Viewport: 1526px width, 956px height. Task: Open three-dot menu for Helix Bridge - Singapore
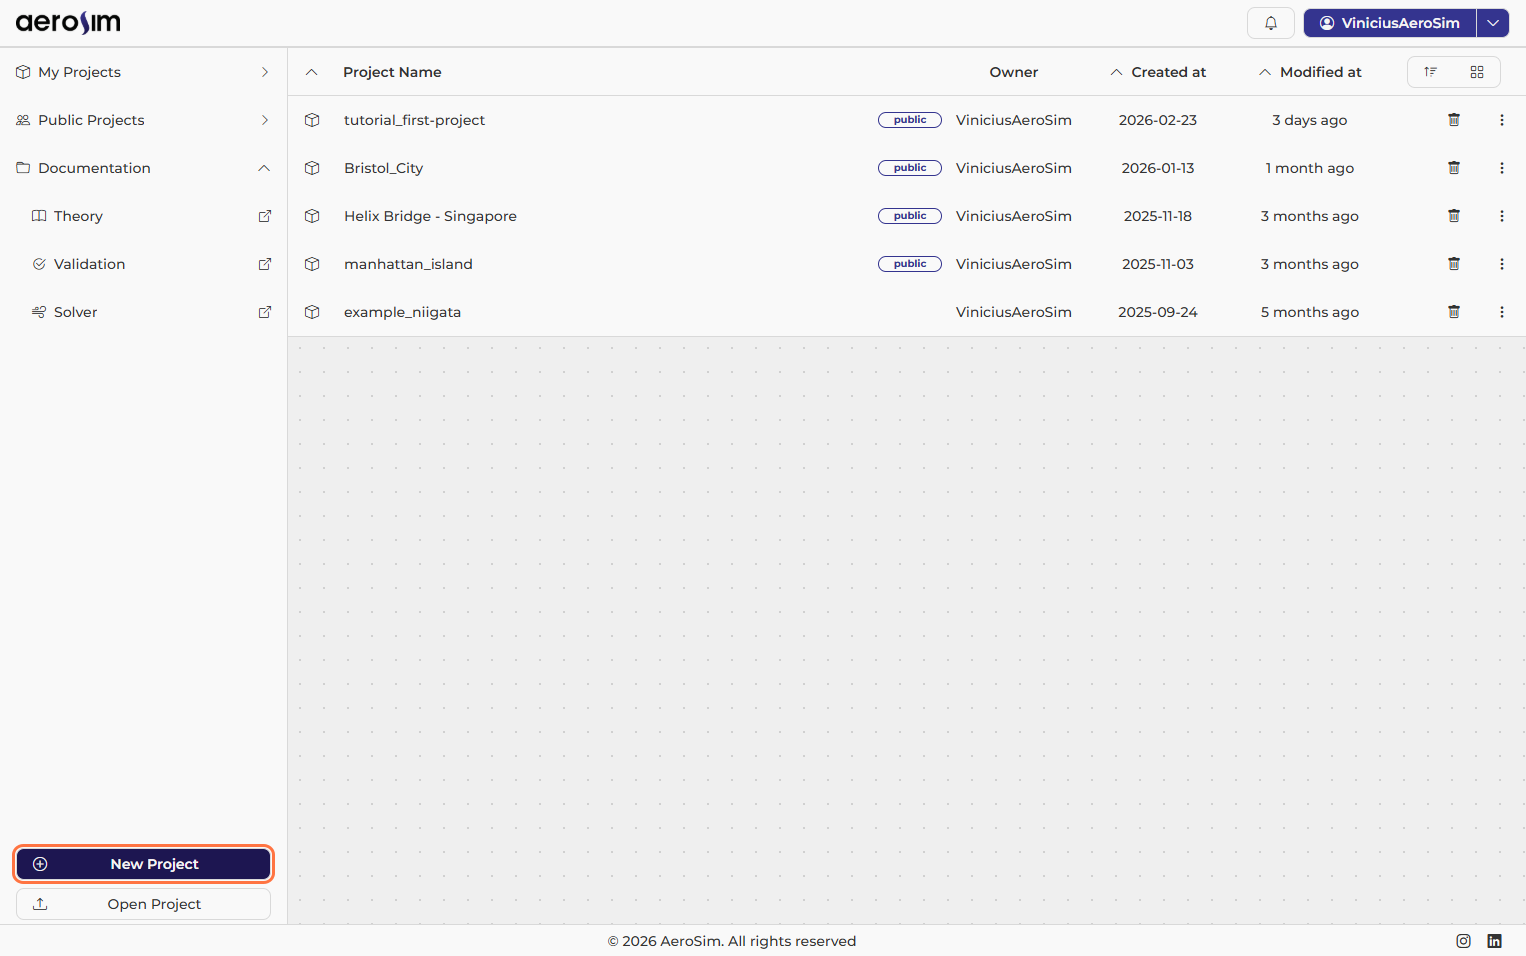pos(1501,216)
